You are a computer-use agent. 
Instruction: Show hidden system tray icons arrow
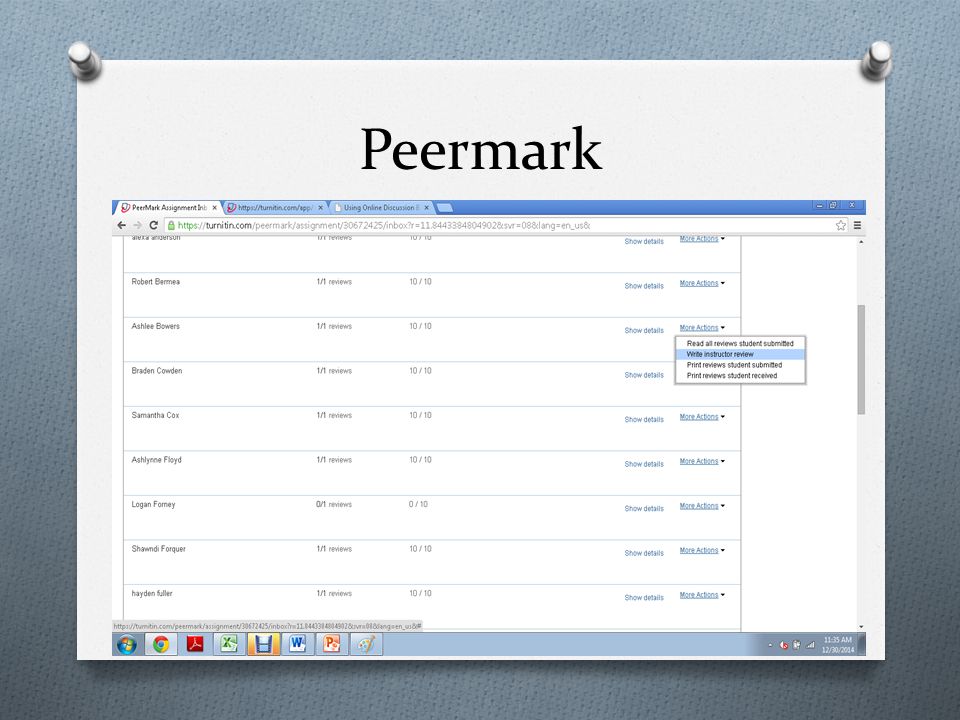pyautogui.click(x=770, y=645)
